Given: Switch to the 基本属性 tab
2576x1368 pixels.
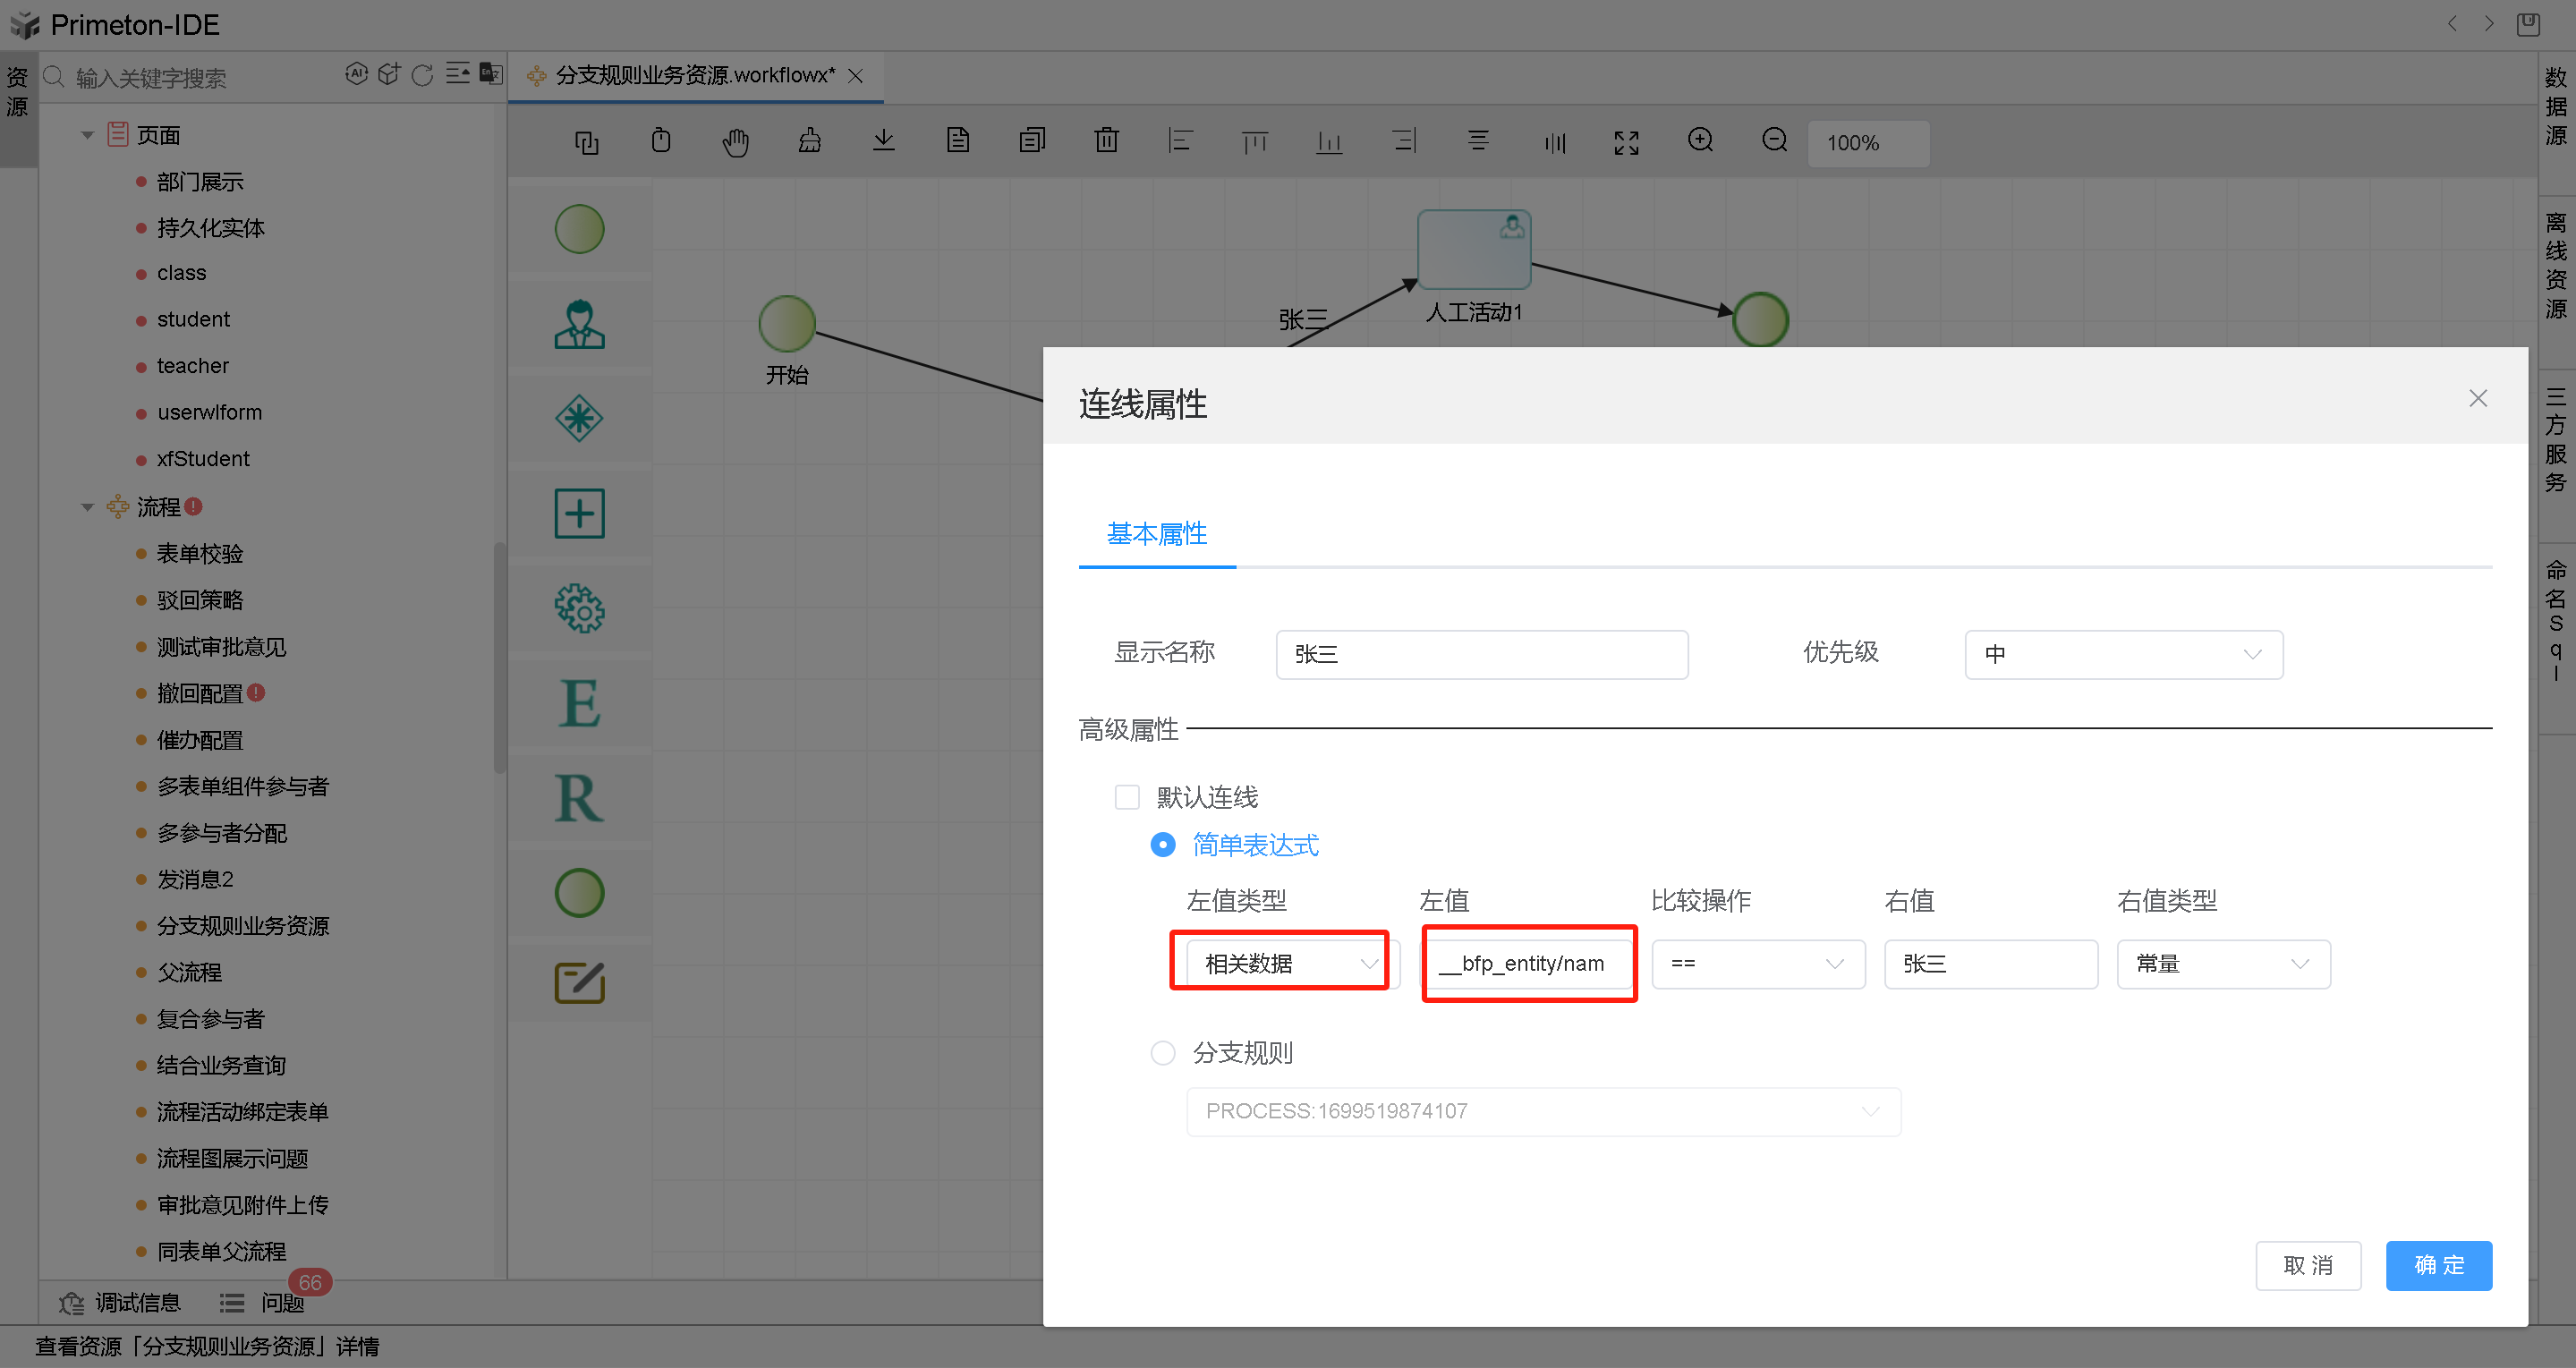Looking at the screenshot, I should coord(1156,534).
